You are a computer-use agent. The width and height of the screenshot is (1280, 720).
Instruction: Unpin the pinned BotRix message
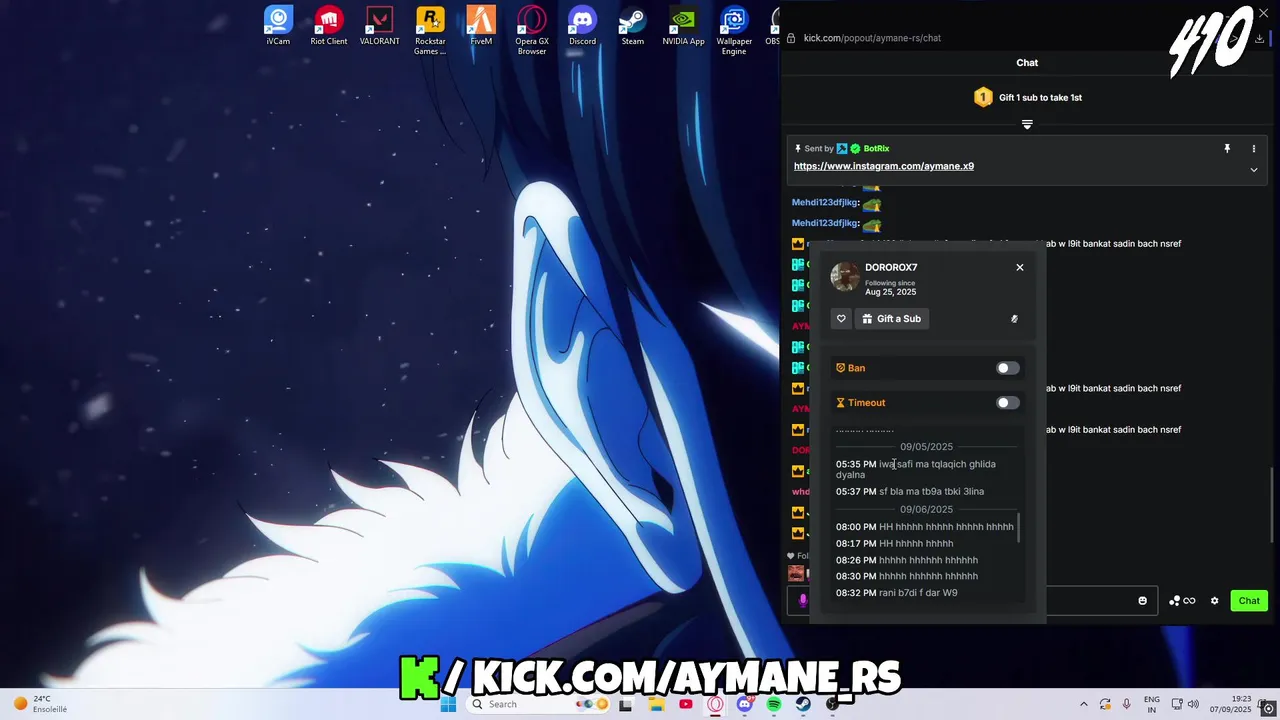1227,148
